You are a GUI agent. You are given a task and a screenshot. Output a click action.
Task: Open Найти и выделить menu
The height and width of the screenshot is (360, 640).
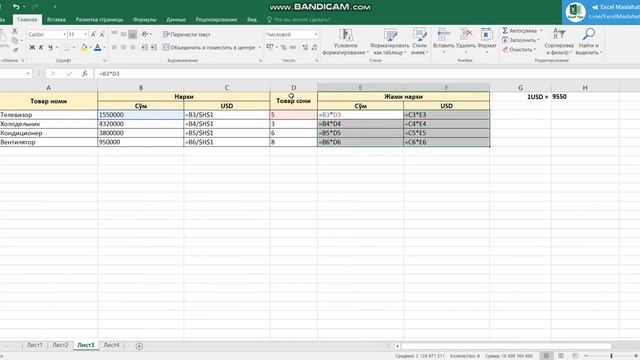pos(589,42)
